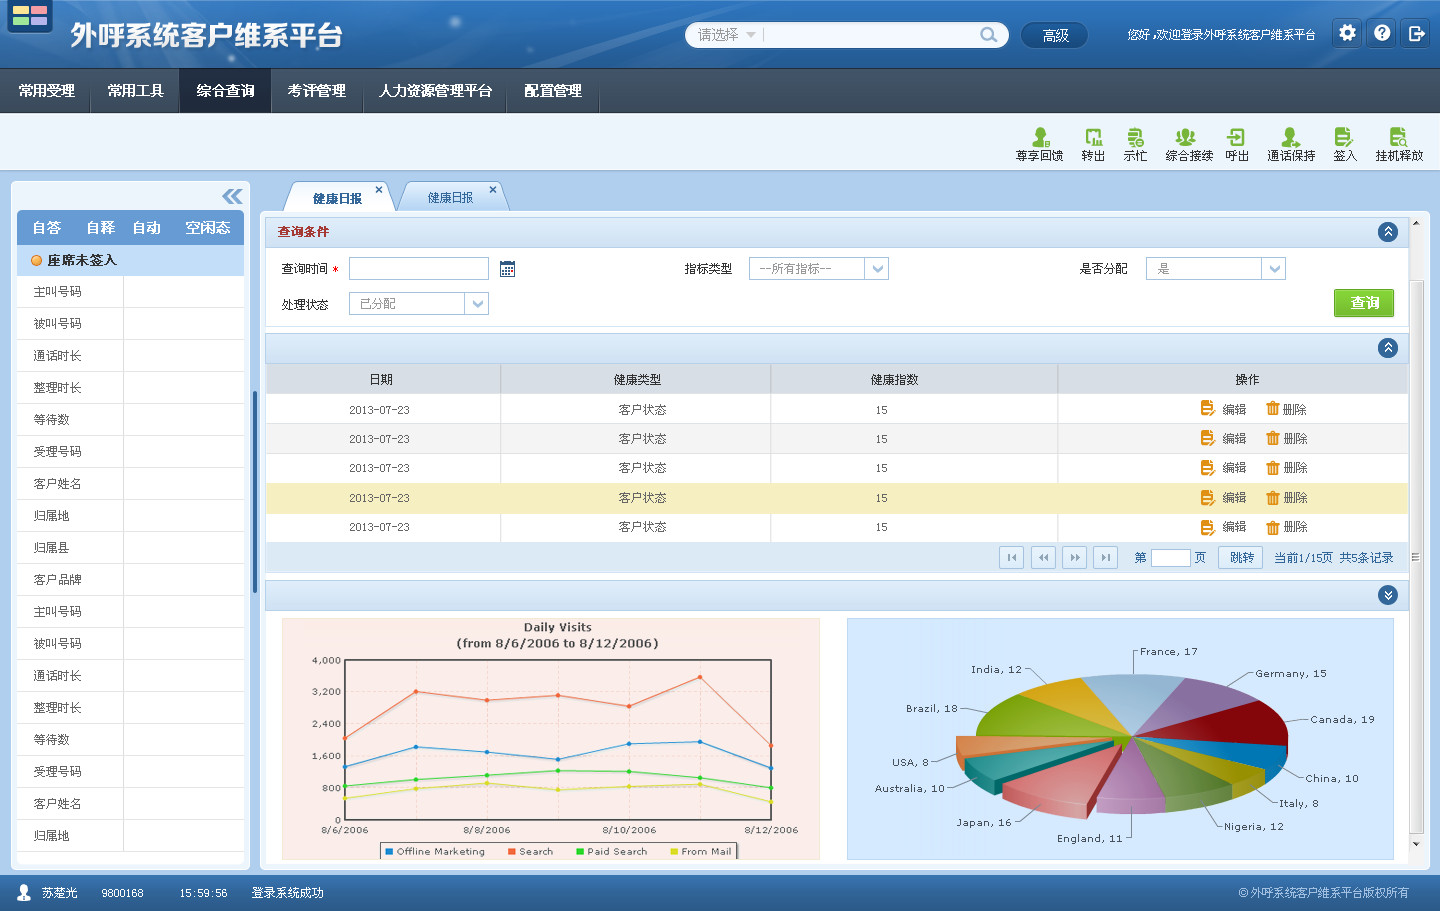1440x911 pixels.
Task: Close the active 健康日报 tab
Action: click(379, 189)
